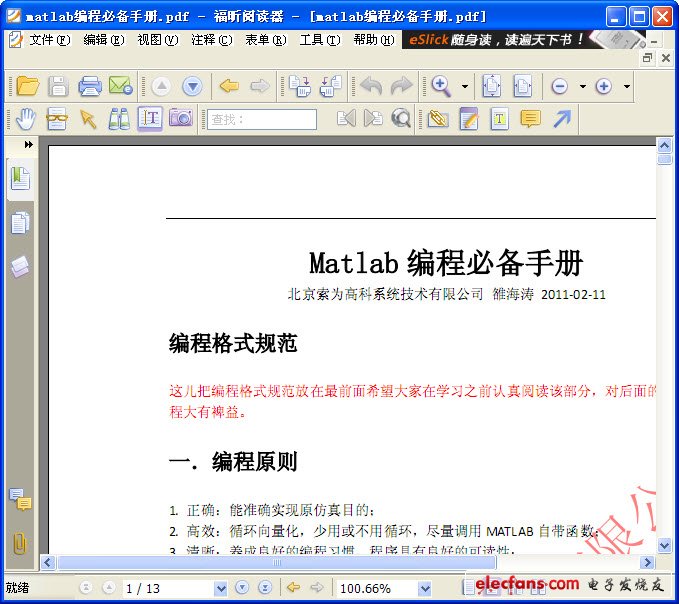
Task: Open the 帮助 (Help) menu
Action: tap(372, 40)
